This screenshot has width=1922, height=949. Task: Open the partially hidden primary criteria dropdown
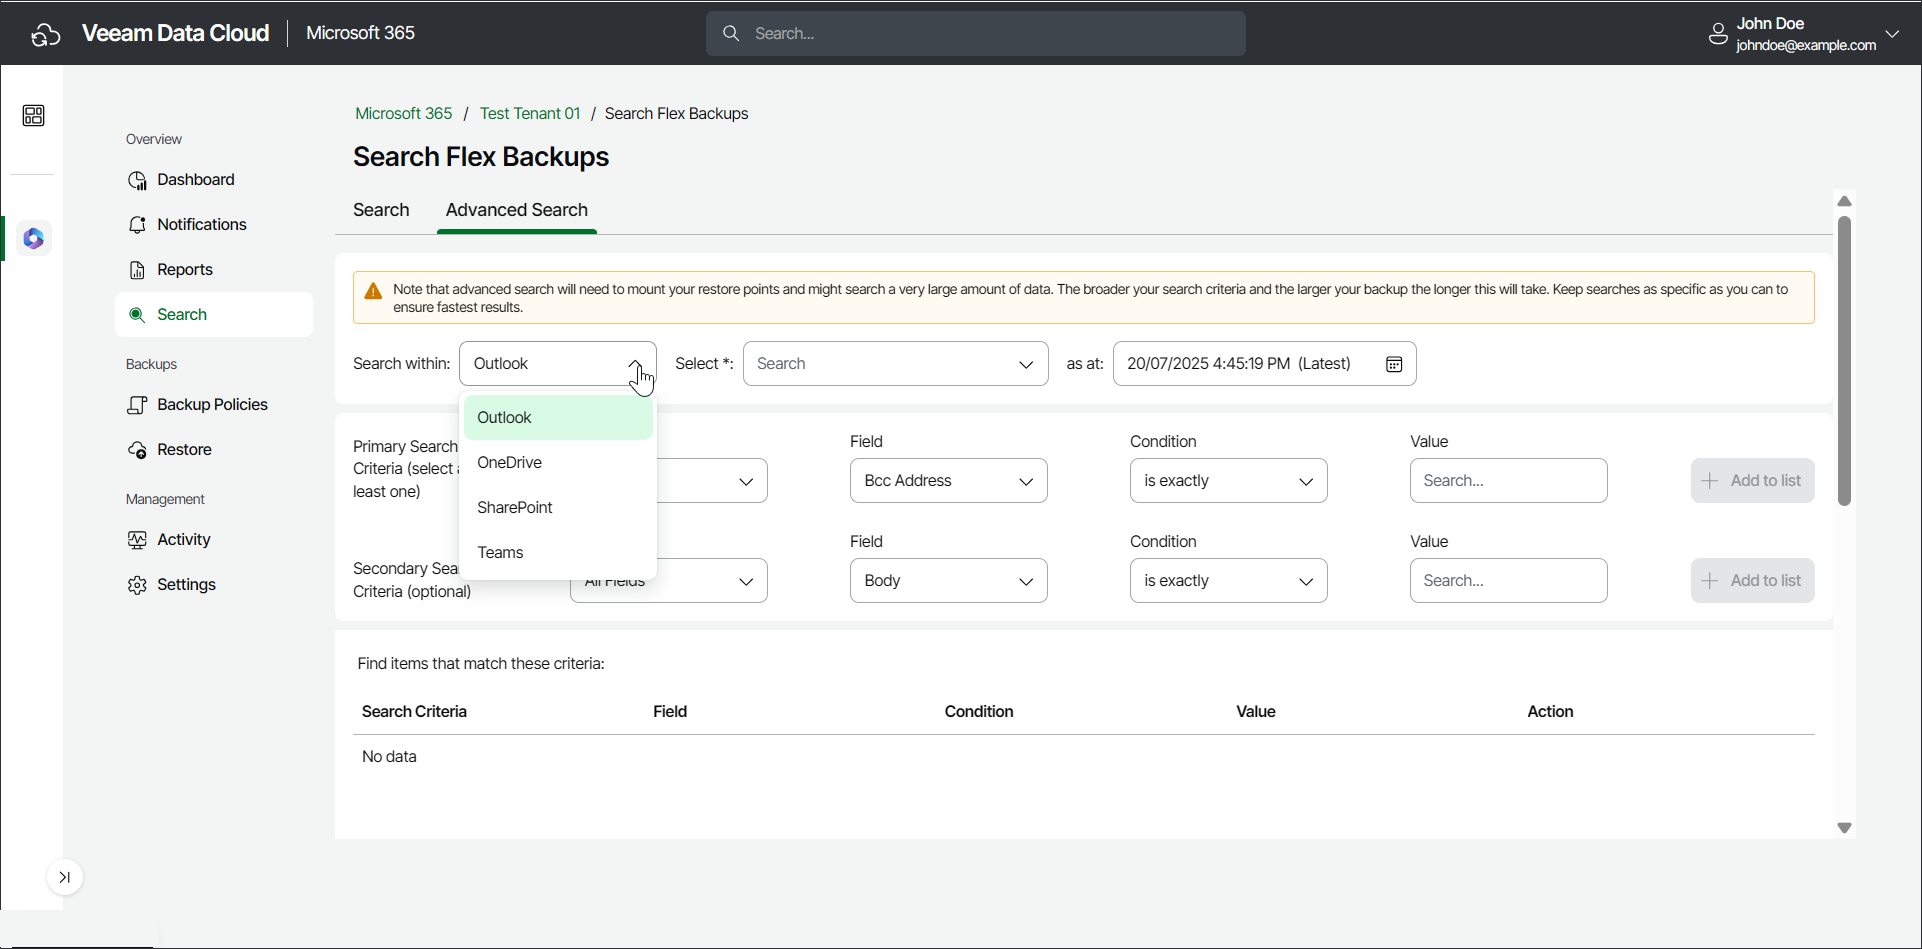click(x=712, y=481)
